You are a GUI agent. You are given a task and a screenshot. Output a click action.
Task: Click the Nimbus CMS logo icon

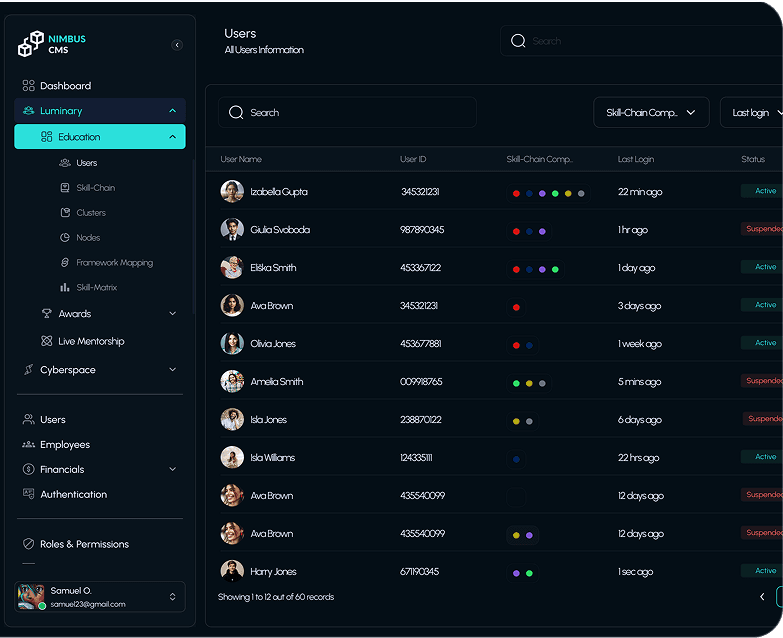(31, 45)
